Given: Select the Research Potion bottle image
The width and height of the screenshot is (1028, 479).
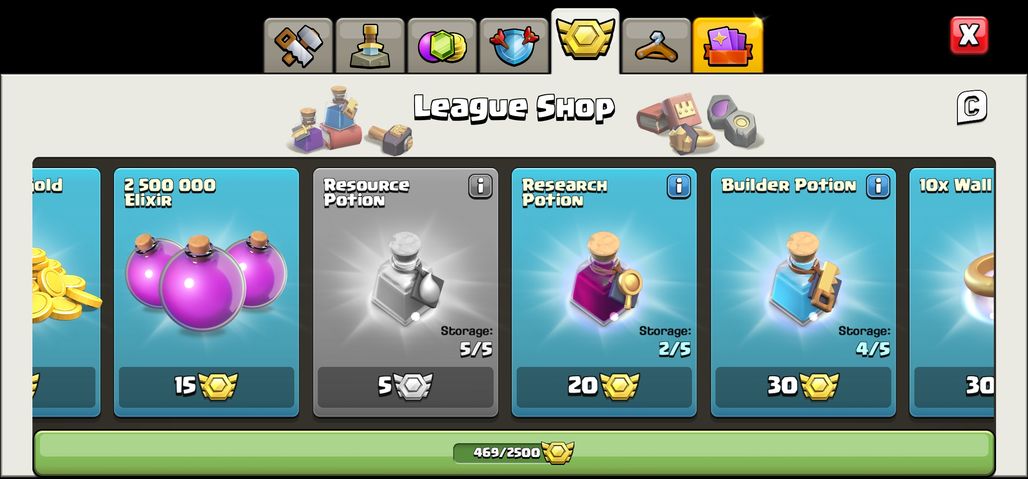Looking at the screenshot, I should (604, 278).
